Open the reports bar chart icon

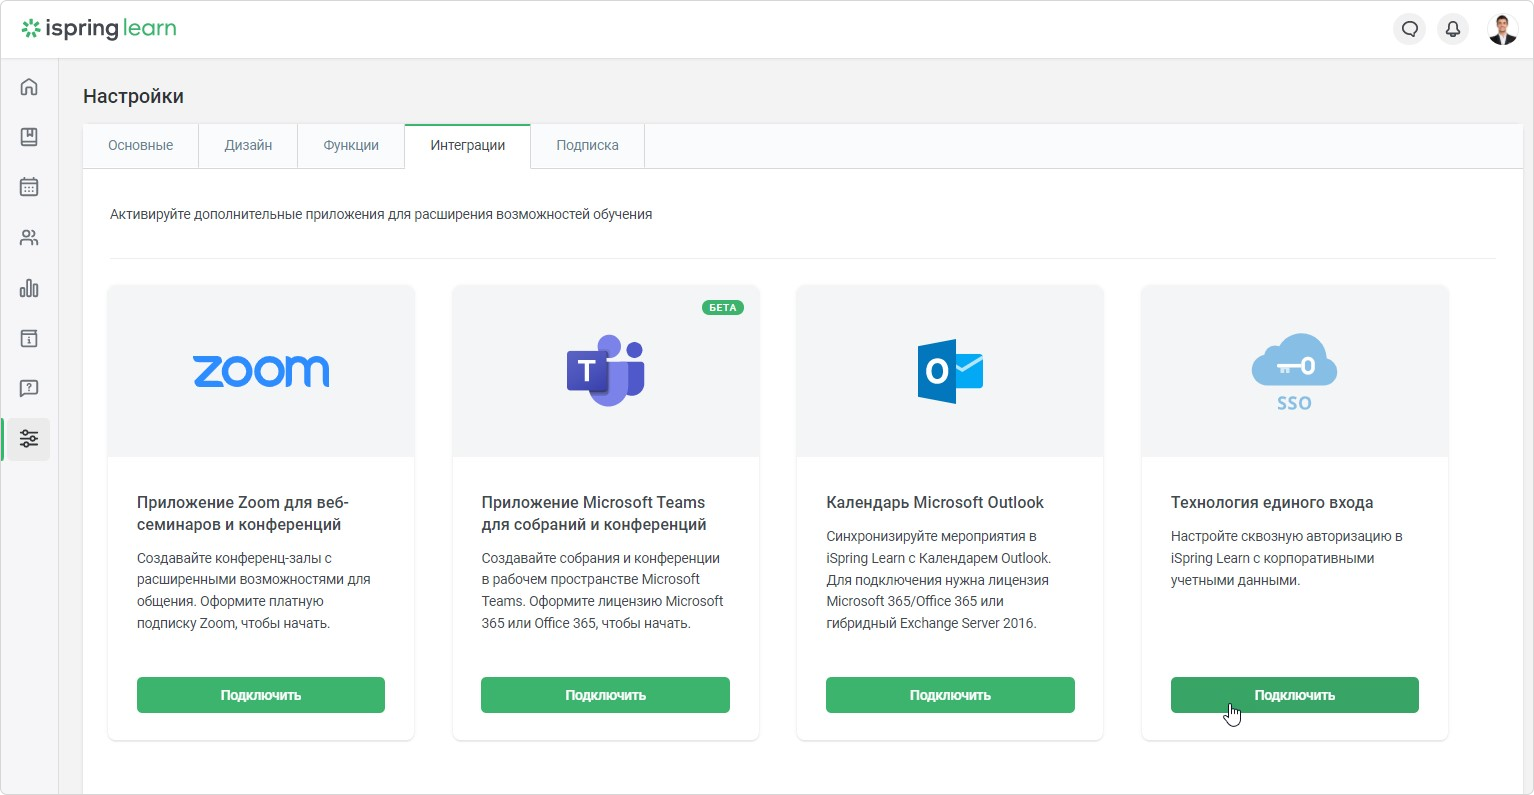pos(29,288)
